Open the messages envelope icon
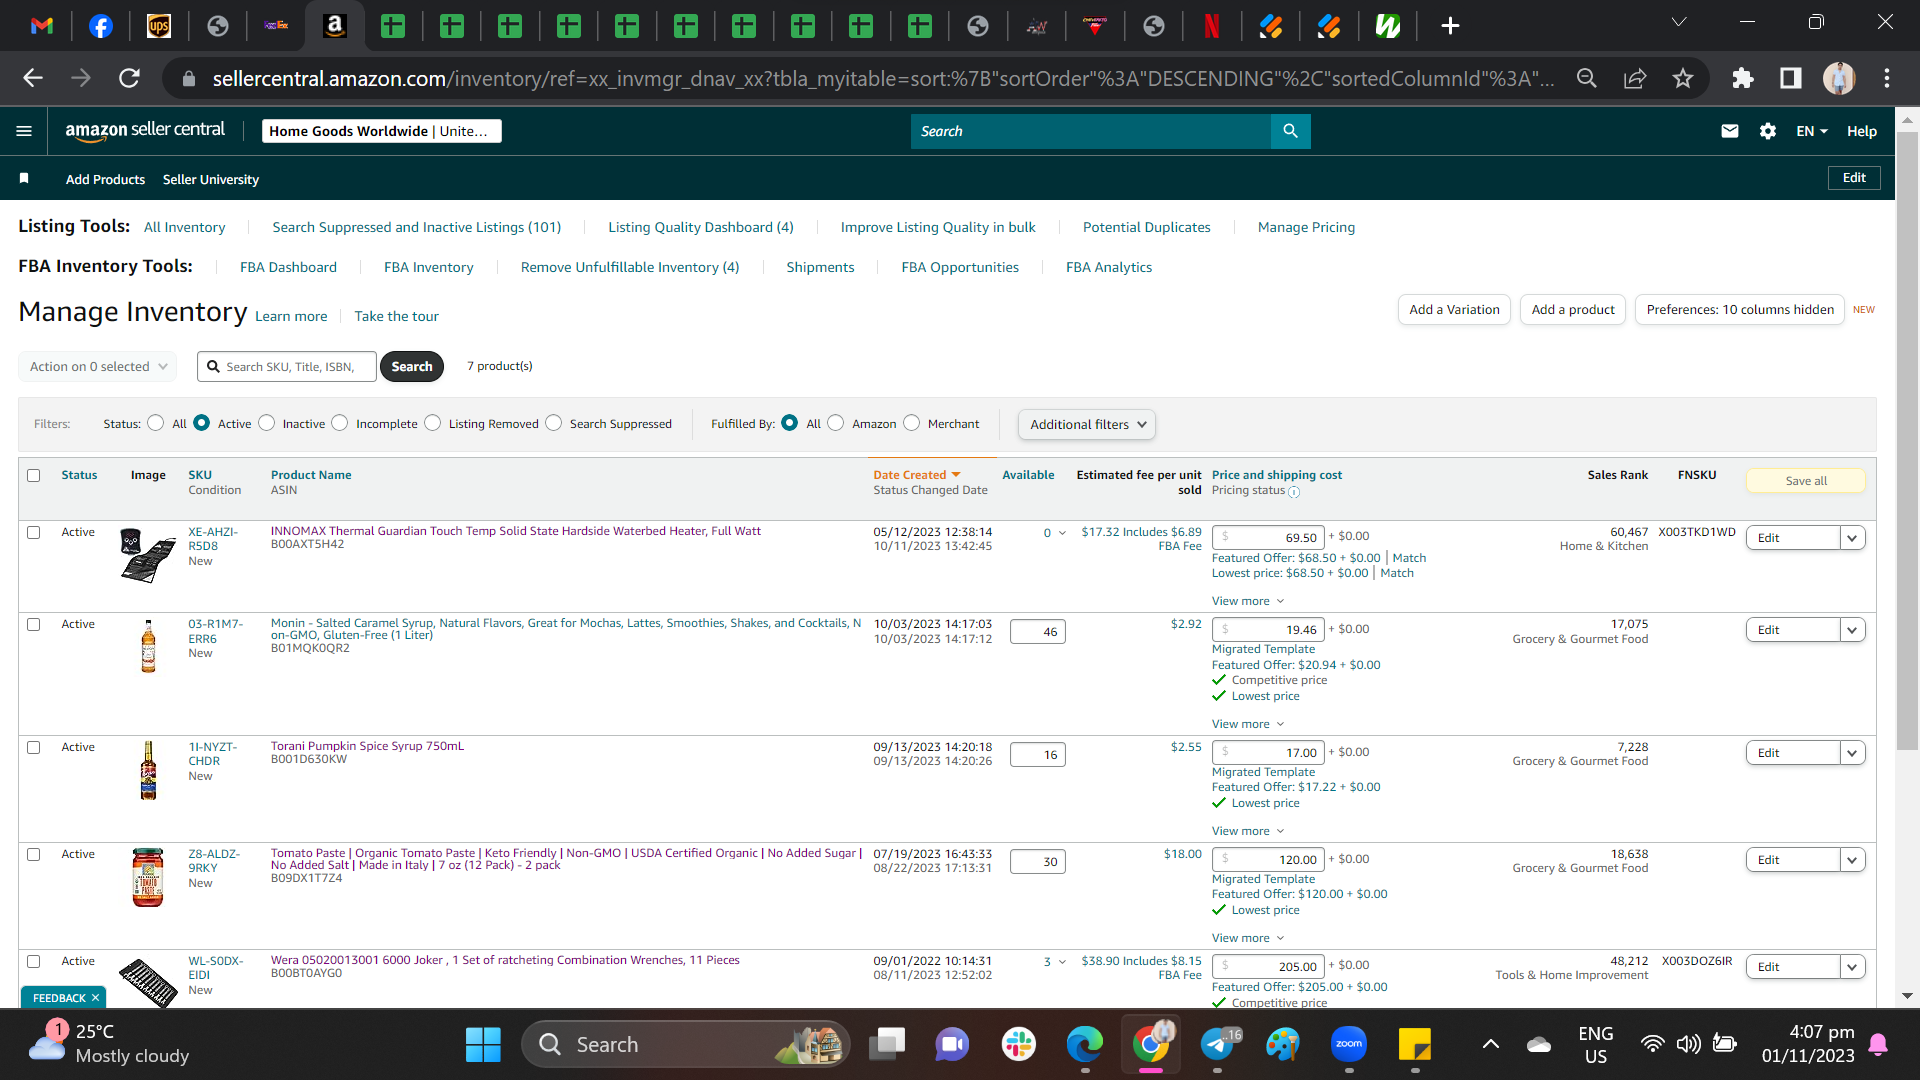 tap(1729, 131)
